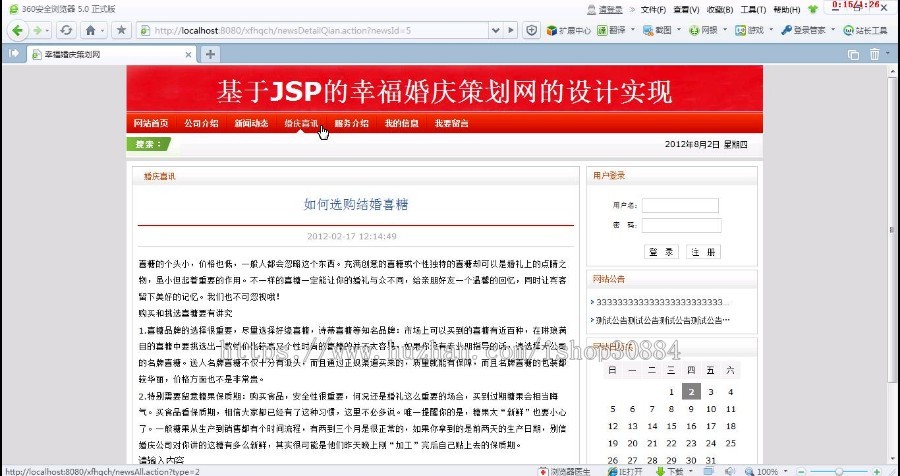Expand the 登录管家 dropdown arrow
The image size is (900, 476).
[x=833, y=30]
